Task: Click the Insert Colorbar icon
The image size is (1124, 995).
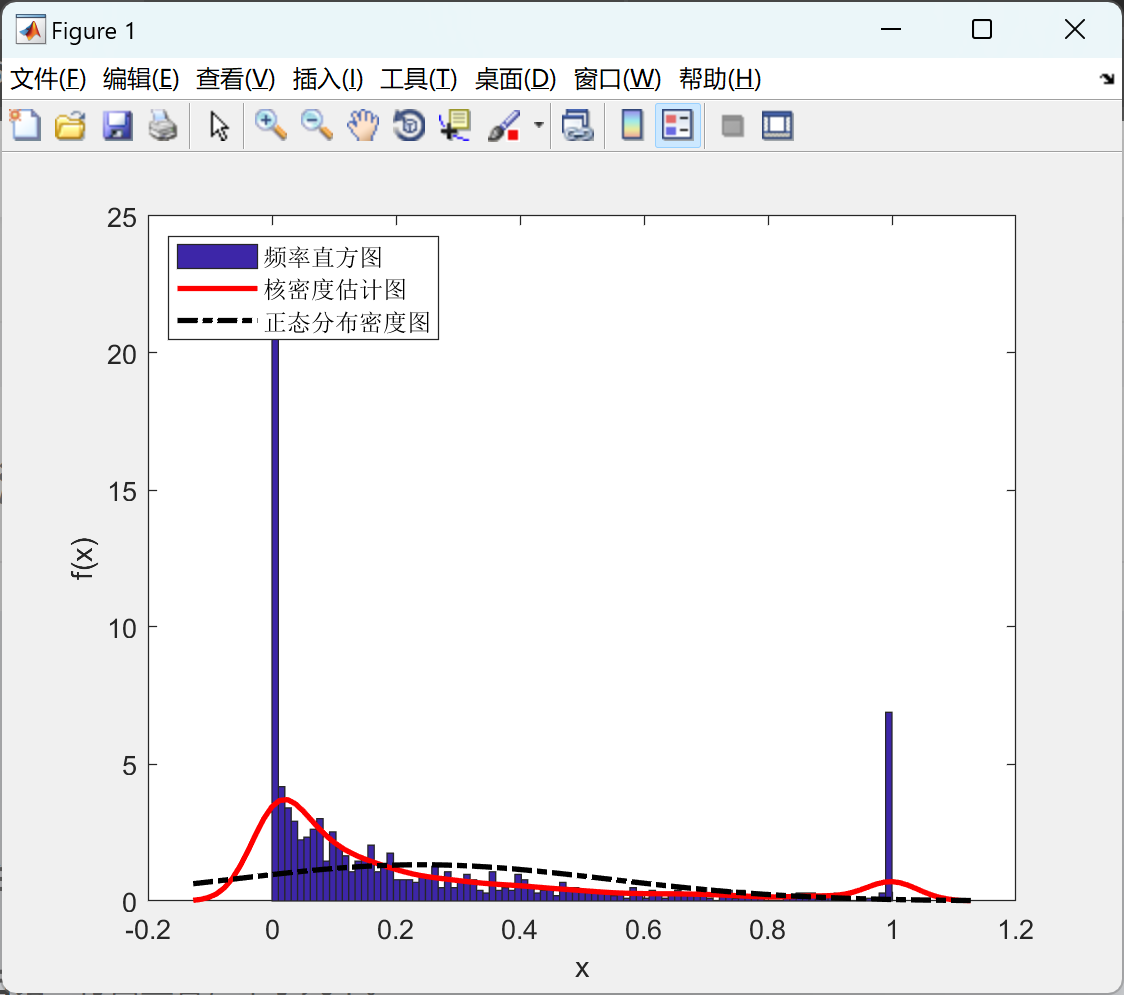Action: [632, 125]
